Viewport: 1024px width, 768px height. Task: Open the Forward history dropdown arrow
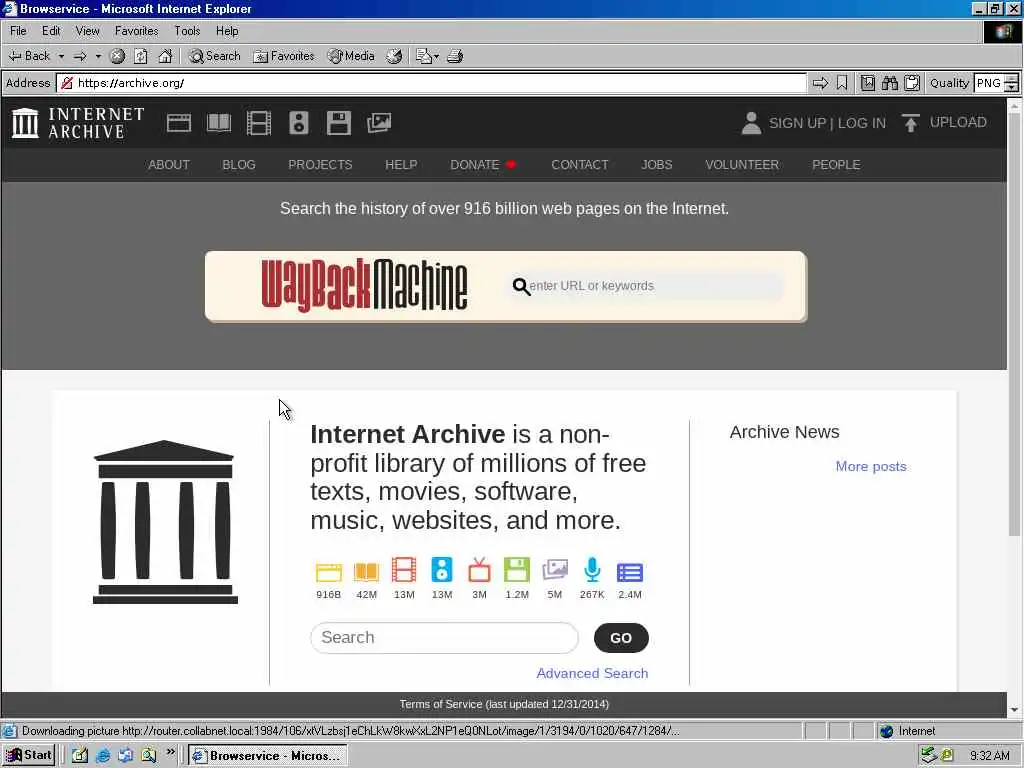click(98, 56)
